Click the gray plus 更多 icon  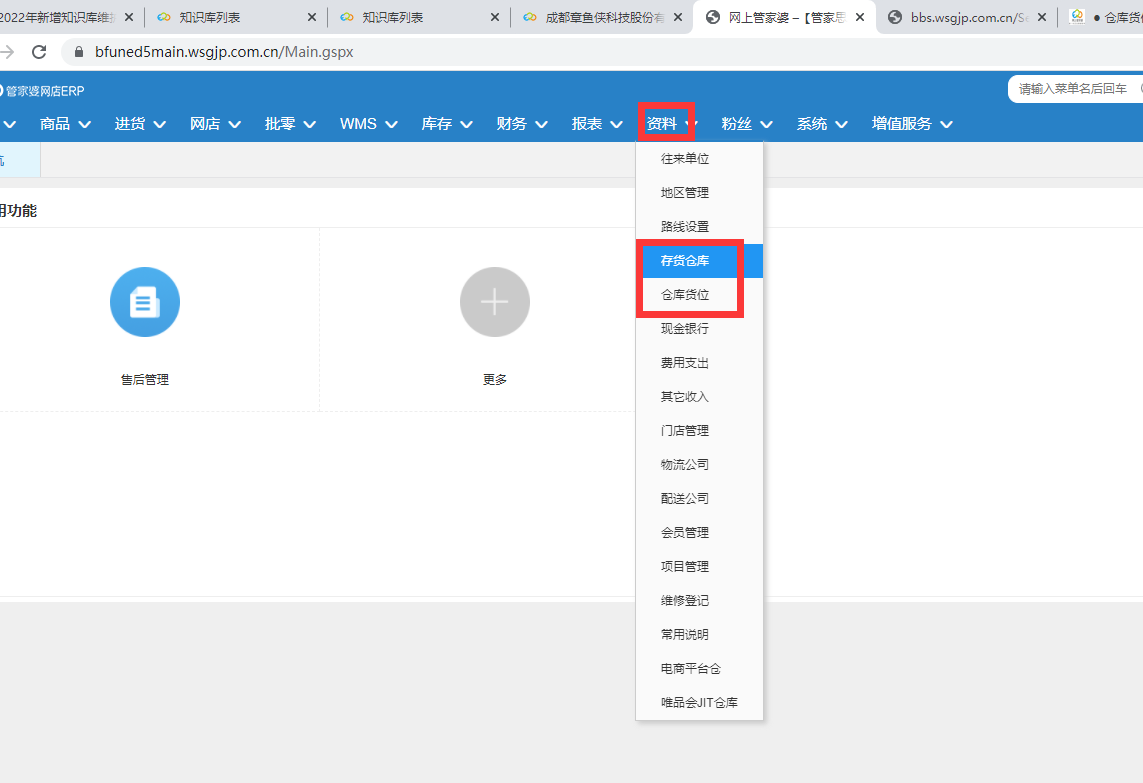[x=494, y=302]
